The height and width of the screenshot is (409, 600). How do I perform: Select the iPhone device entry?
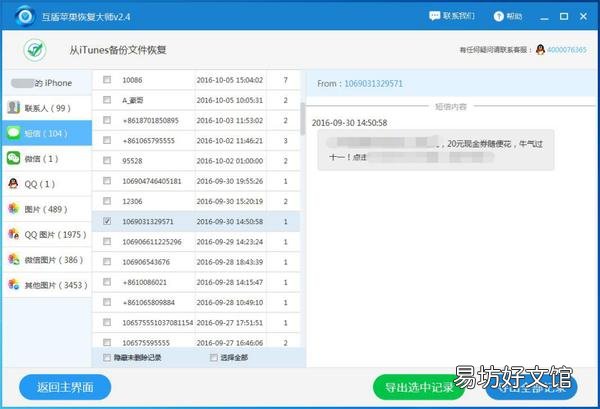click(x=47, y=83)
